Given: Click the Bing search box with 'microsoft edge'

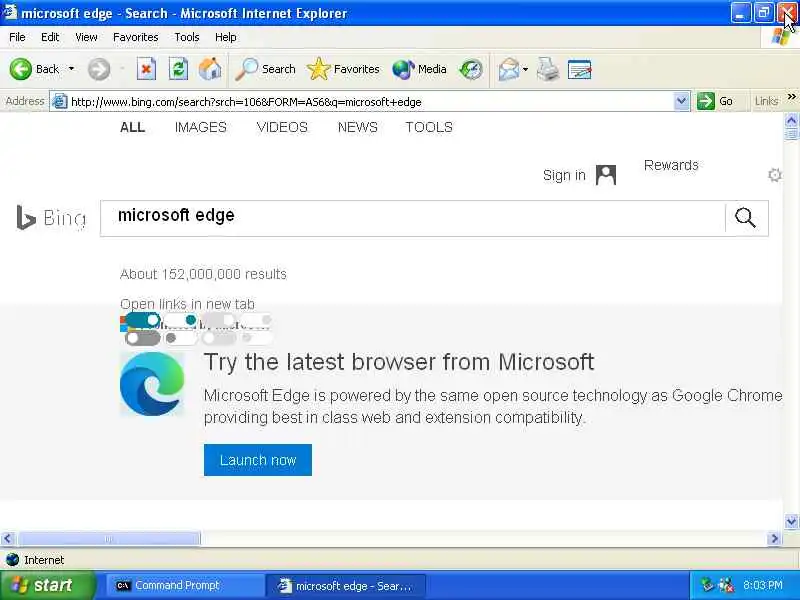Looking at the screenshot, I should point(413,218).
